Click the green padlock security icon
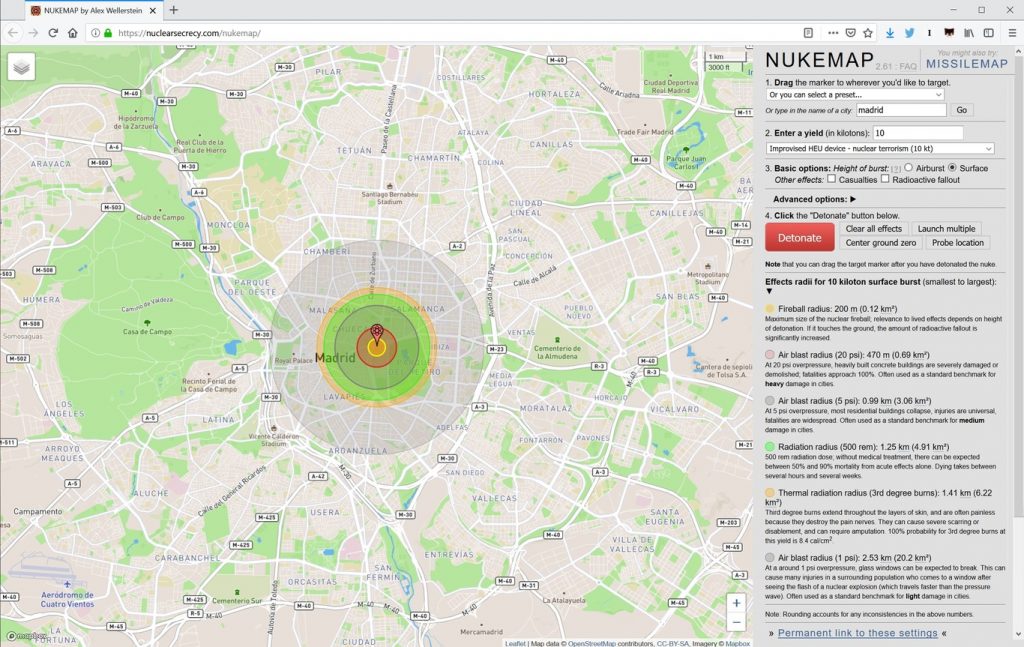The image size is (1024, 647). (108, 33)
